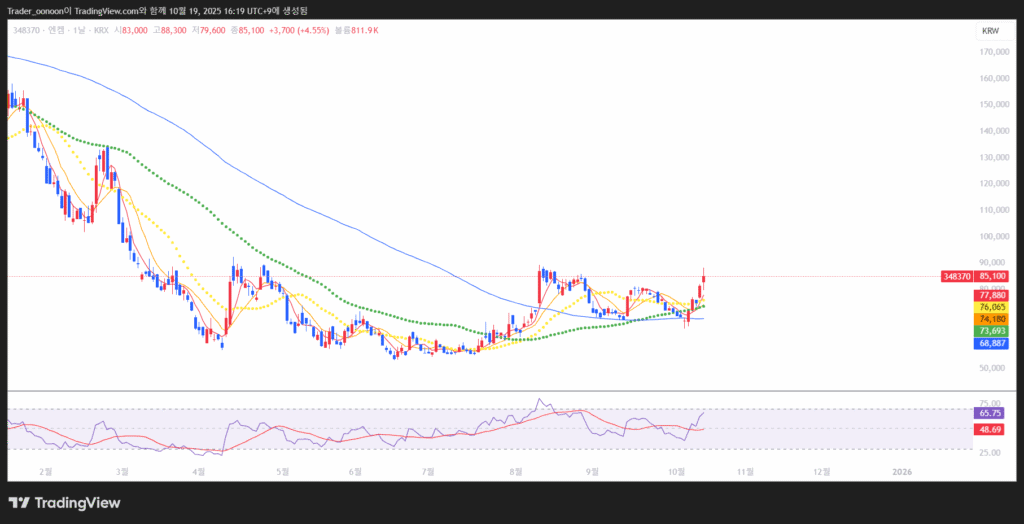Click the purple 65.75 RSI value label

click(990, 412)
